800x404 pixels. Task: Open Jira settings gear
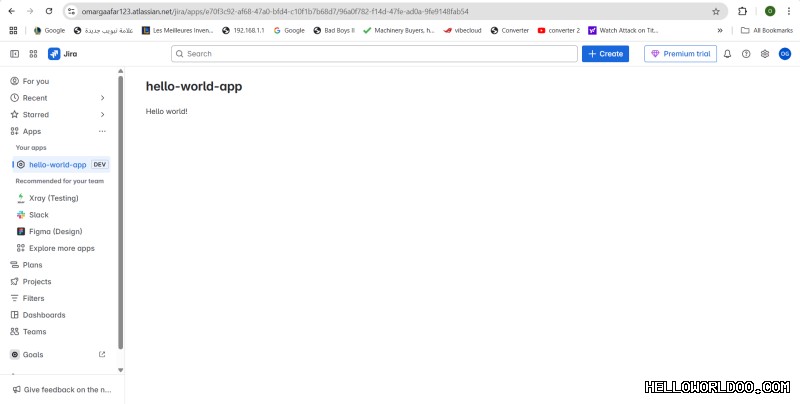pos(765,54)
